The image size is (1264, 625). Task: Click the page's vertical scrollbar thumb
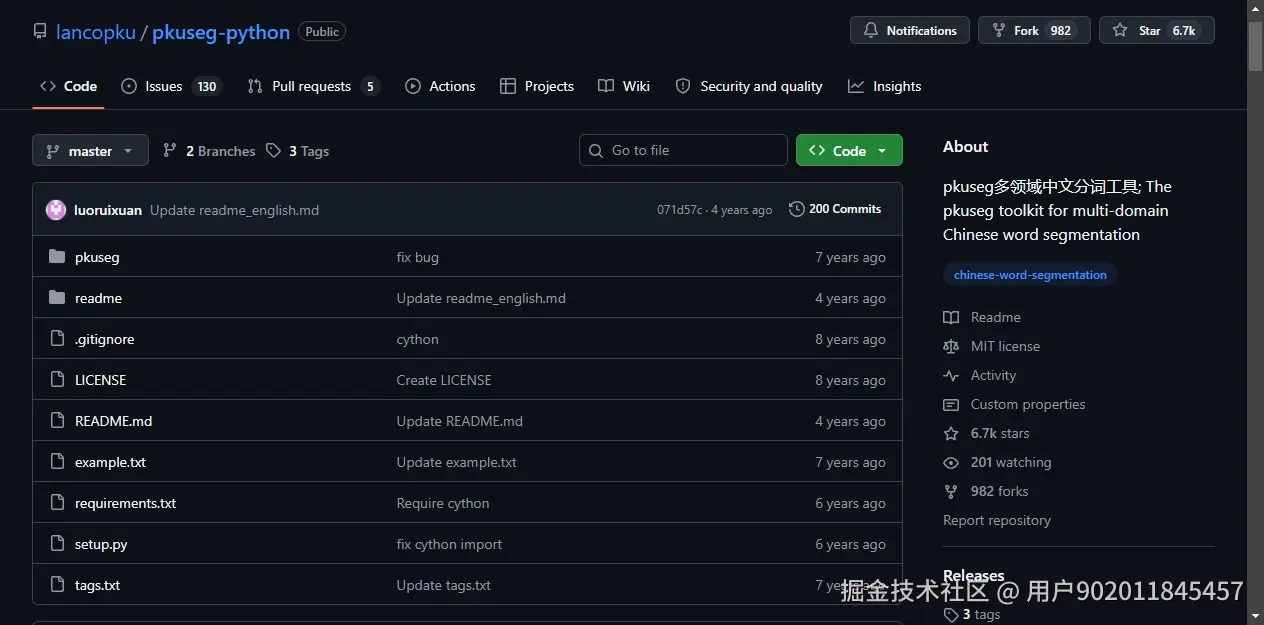click(1255, 45)
